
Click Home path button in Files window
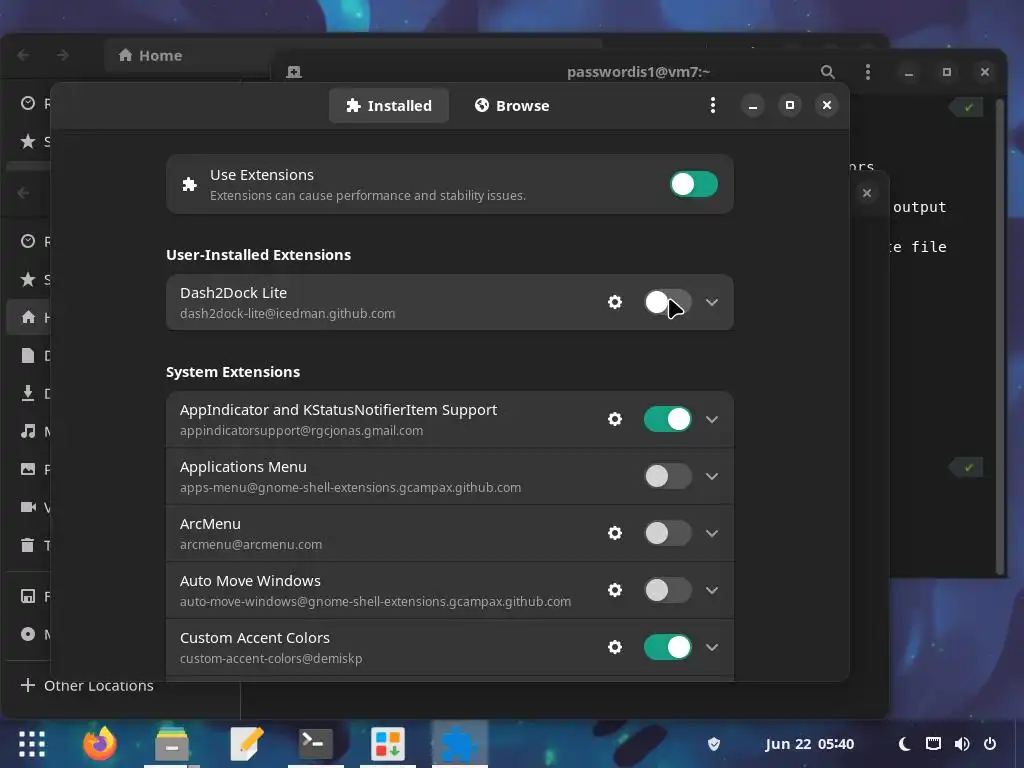151,56
